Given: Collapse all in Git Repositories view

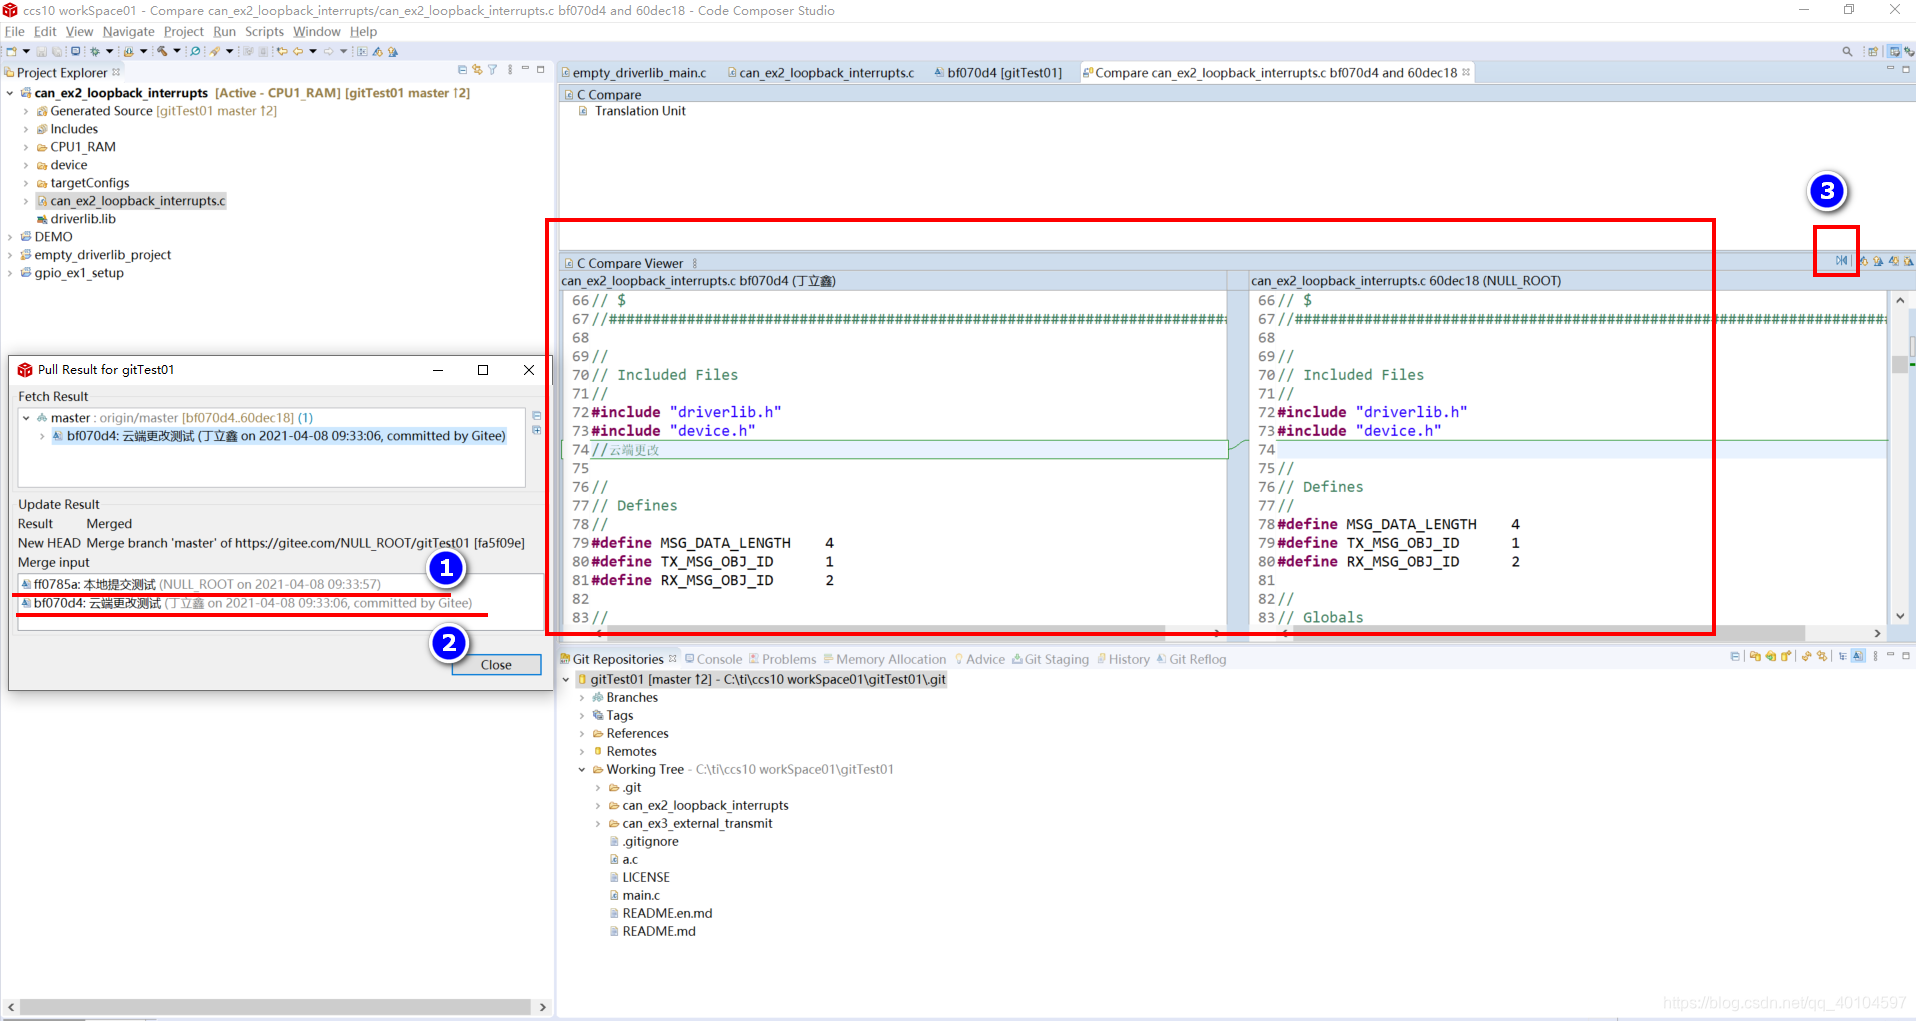Looking at the screenshot, I should 1735,656.
